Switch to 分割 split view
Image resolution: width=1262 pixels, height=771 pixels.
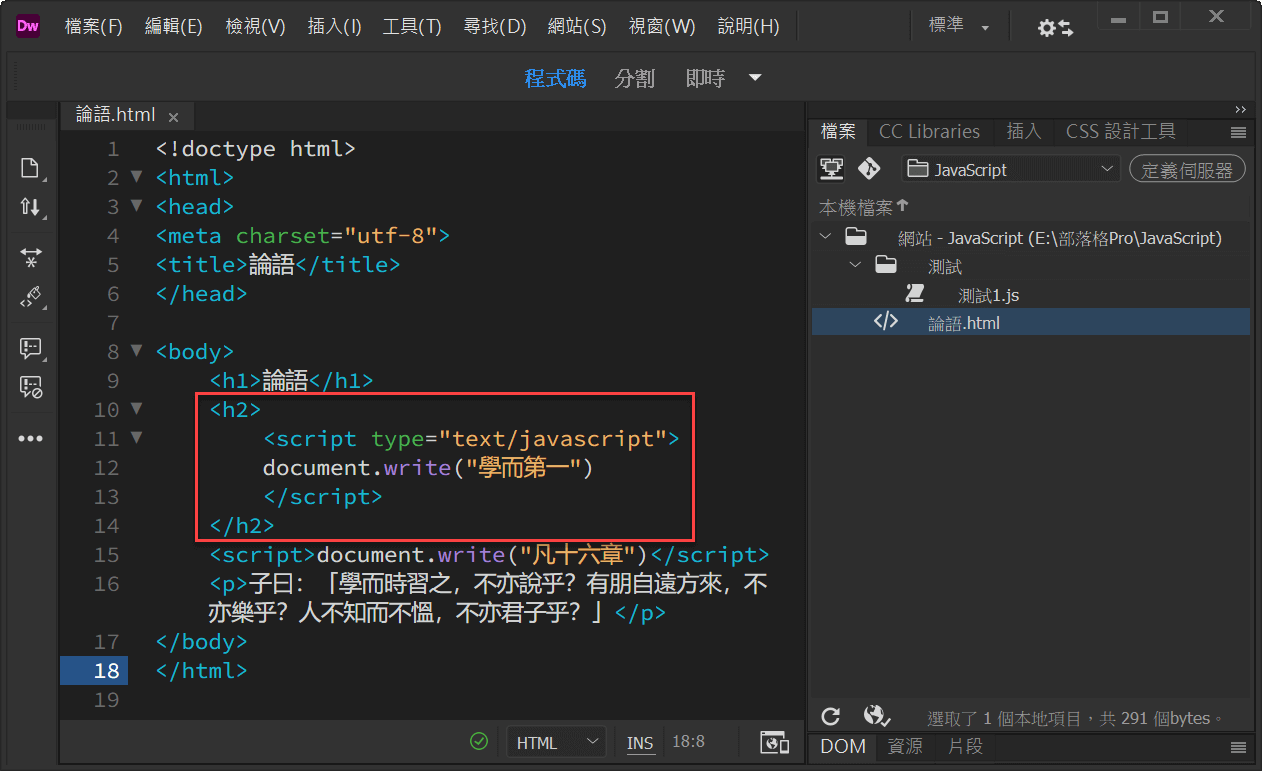(x=635, y=78)
